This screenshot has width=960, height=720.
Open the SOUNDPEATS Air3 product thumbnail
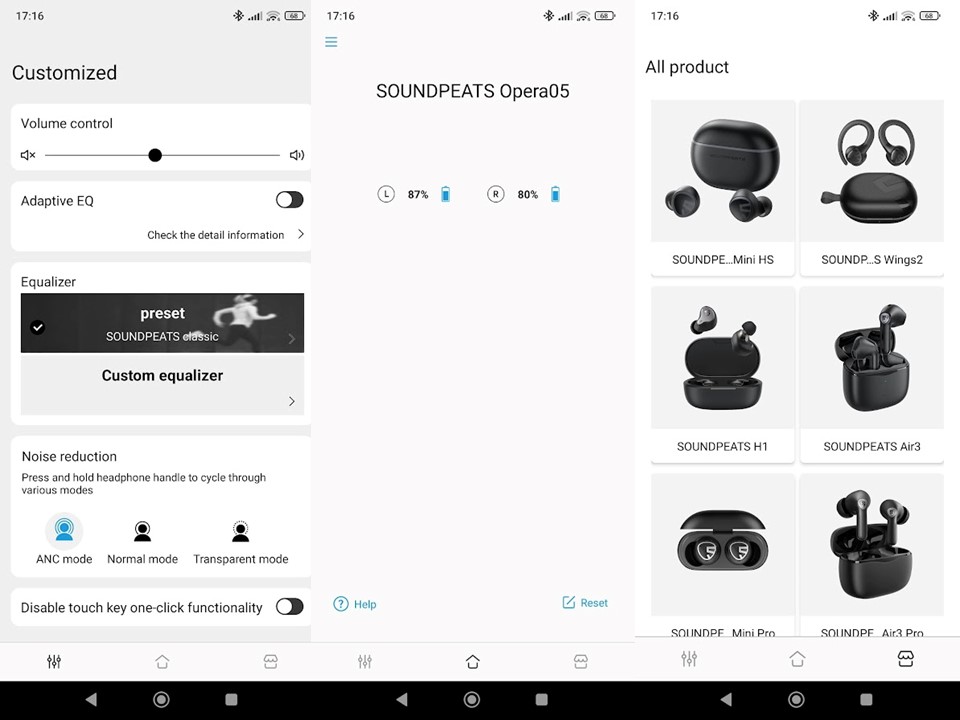(872, 358)
